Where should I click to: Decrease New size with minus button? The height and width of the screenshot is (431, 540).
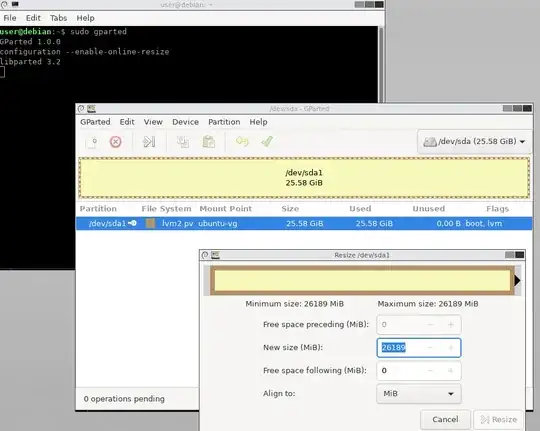(x=430, y=348)
